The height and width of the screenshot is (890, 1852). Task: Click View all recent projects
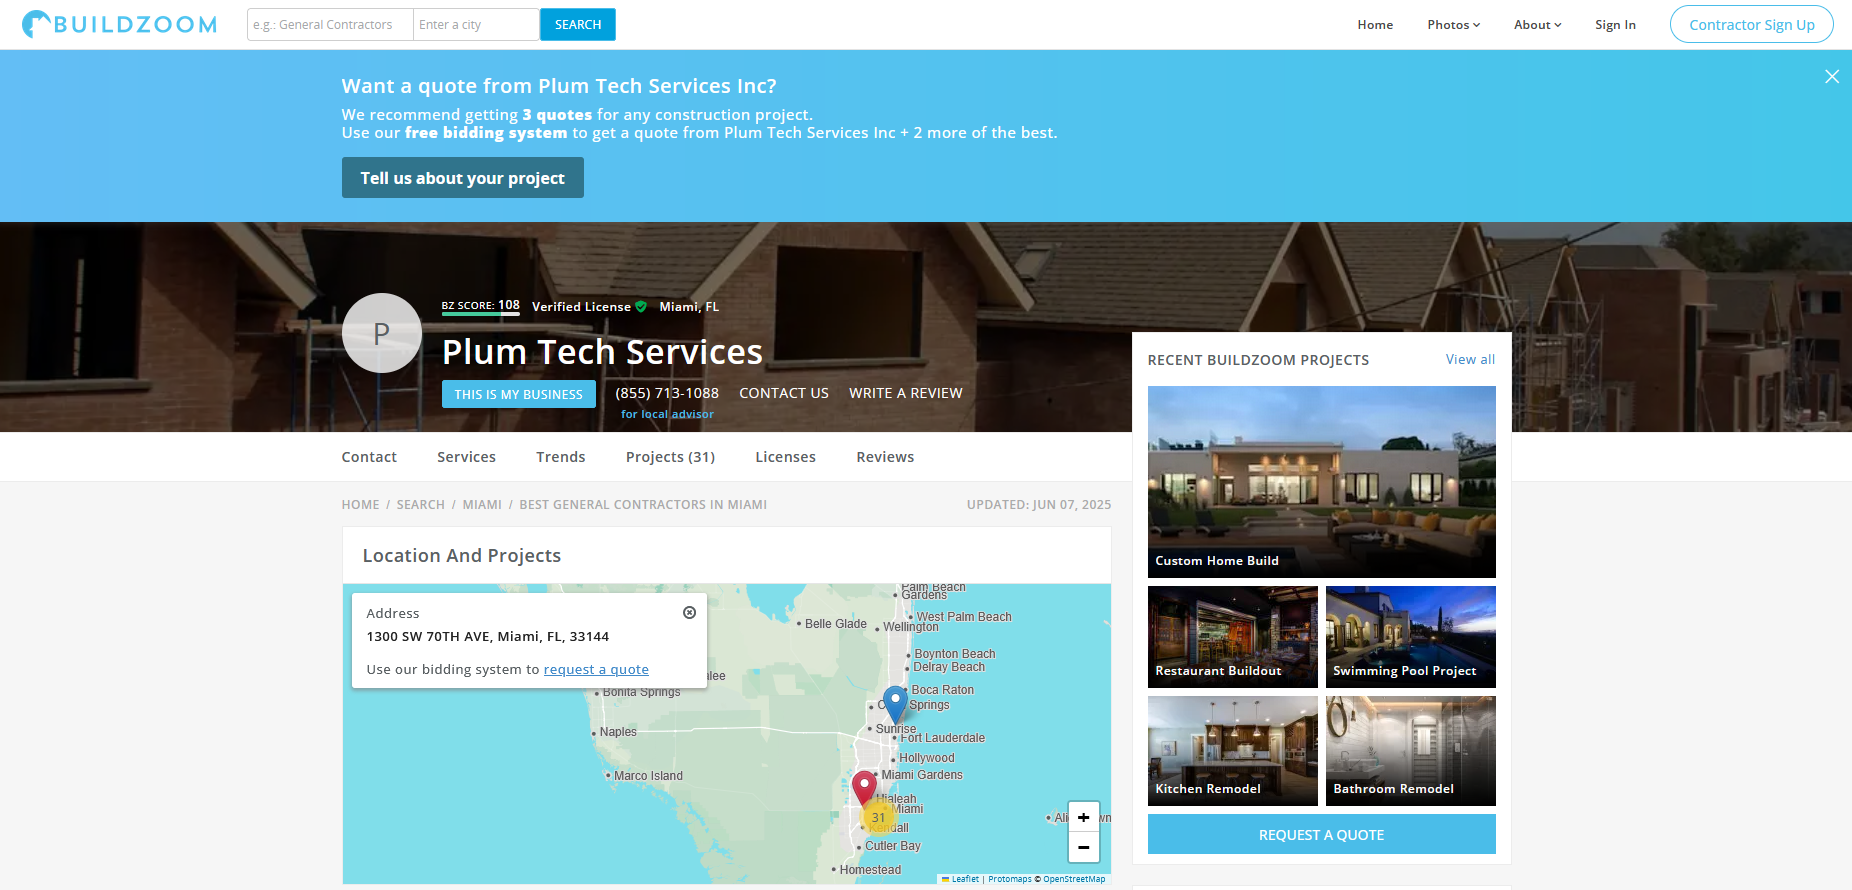pos(1470,360)
